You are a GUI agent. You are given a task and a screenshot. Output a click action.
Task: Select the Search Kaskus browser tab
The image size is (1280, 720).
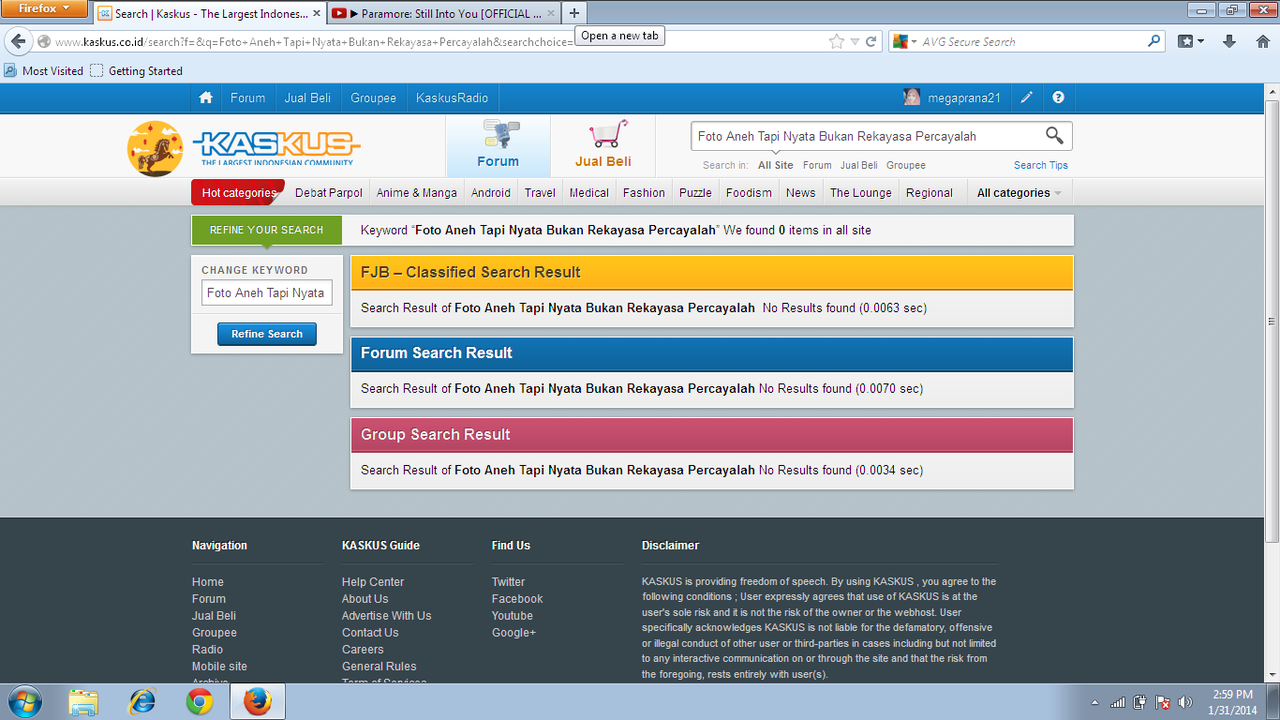click(208, 13)
